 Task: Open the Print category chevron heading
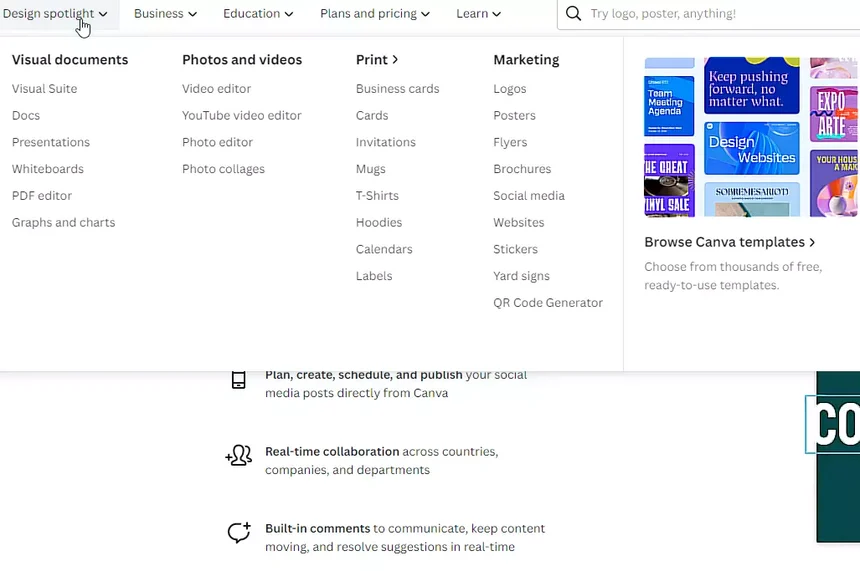coord(377,59)
